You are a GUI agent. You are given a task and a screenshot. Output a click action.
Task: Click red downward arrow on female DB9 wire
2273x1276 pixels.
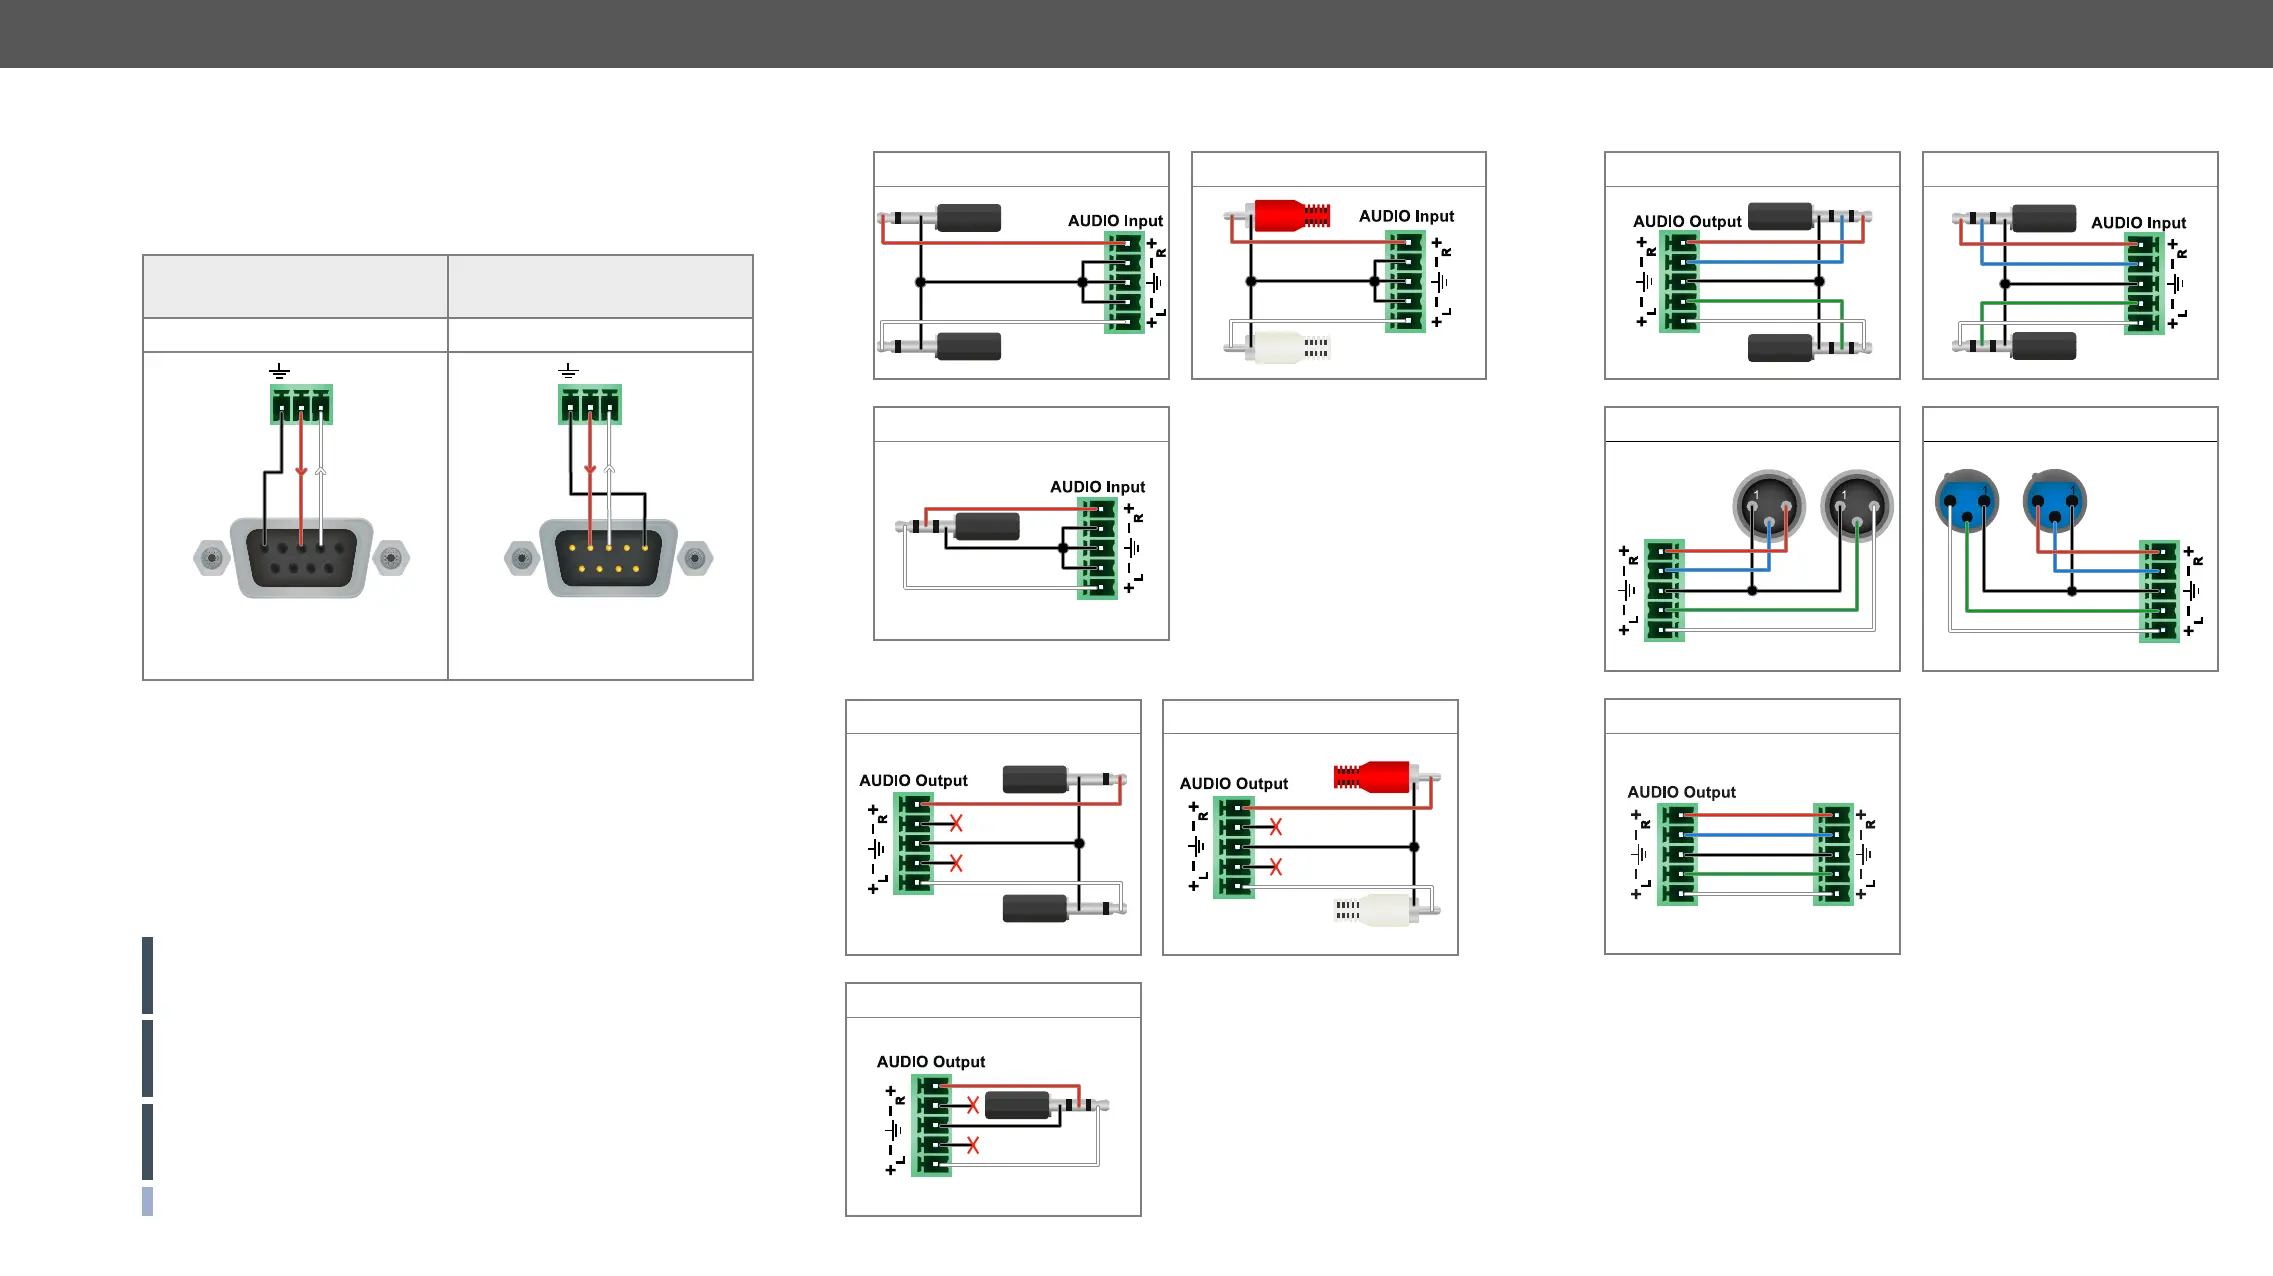[301, 470]
